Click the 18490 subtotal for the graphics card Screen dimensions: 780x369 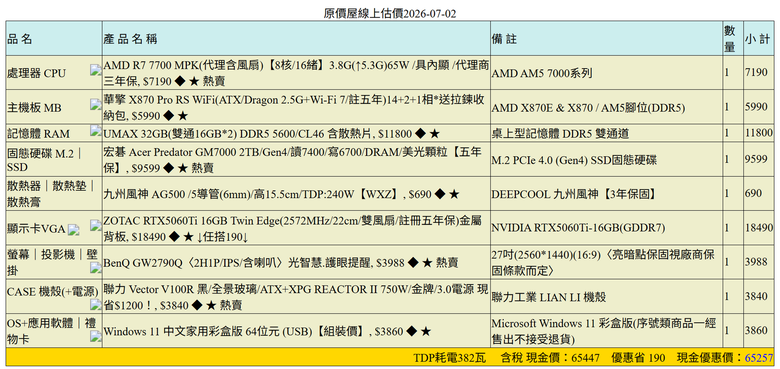(x=759, y=228)
